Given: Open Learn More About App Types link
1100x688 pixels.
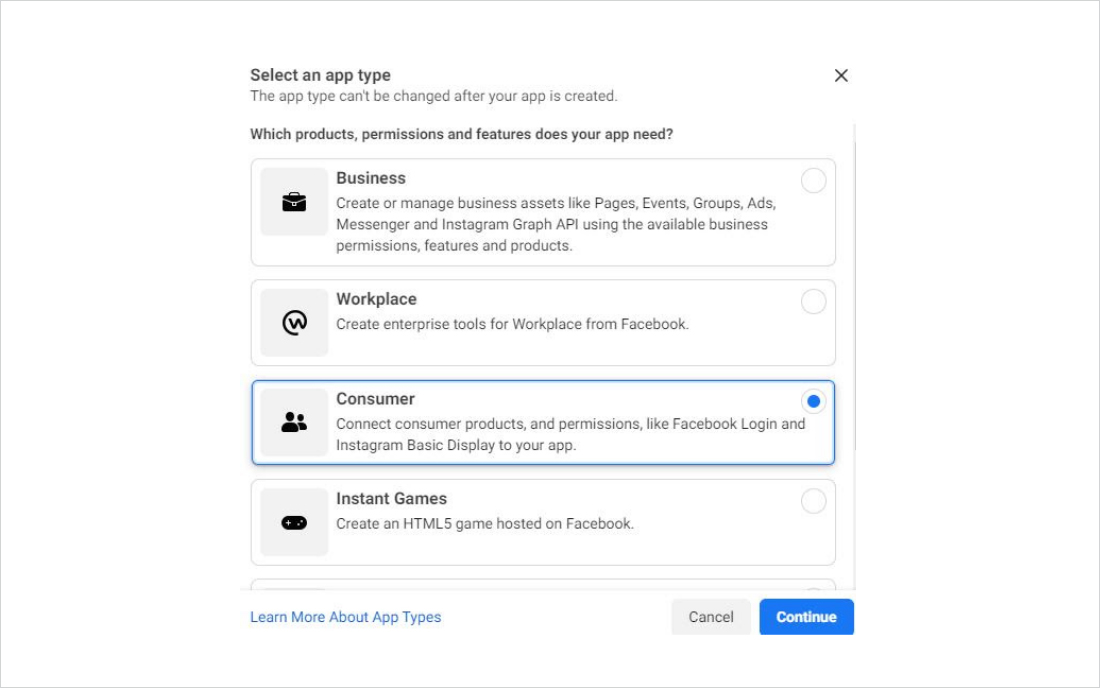Looking at the screenshot, I should (x=346, y=617).
